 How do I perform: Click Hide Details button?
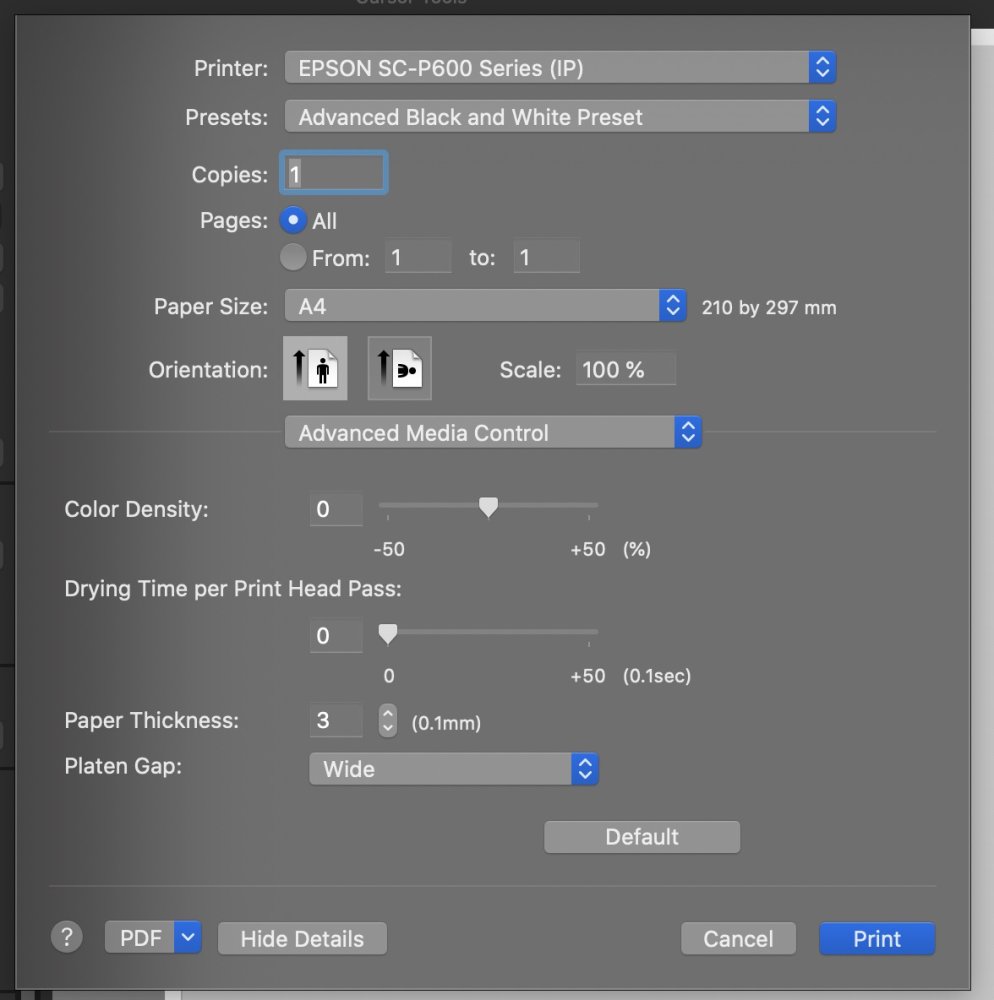click(x=302, y=939)
